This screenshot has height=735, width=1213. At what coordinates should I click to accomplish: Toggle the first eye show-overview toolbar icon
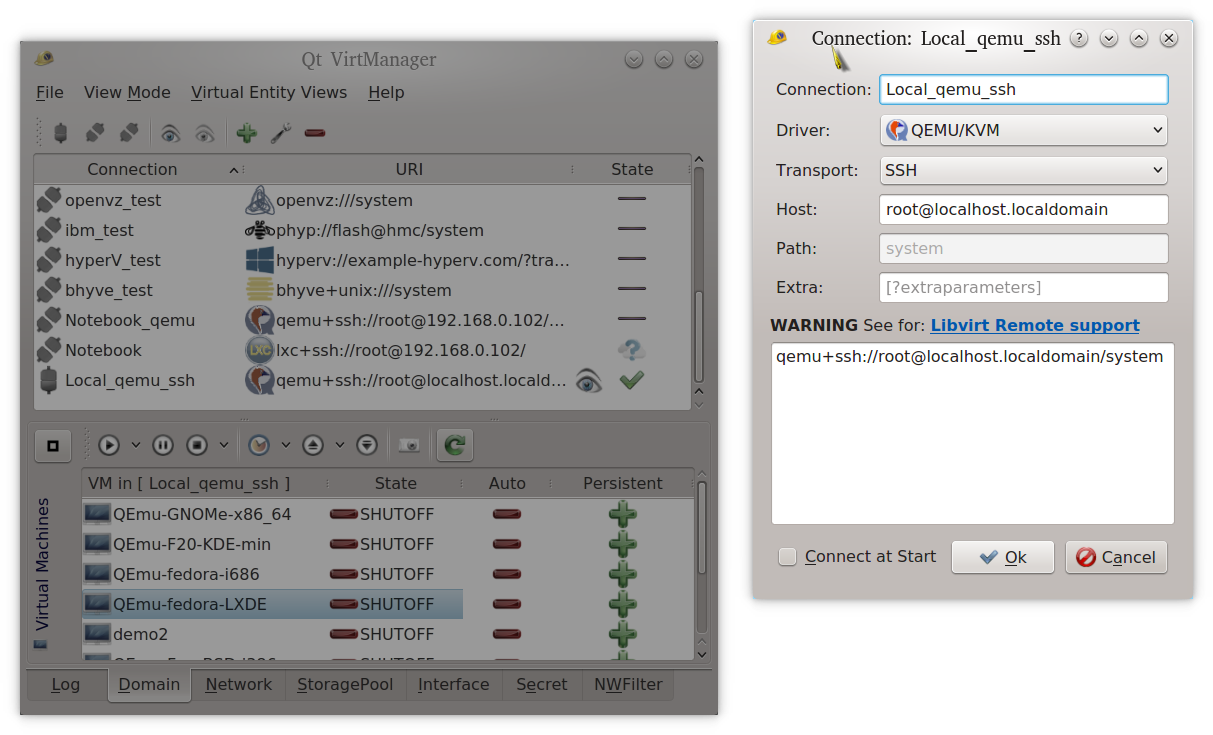click(x=171, y=132)
